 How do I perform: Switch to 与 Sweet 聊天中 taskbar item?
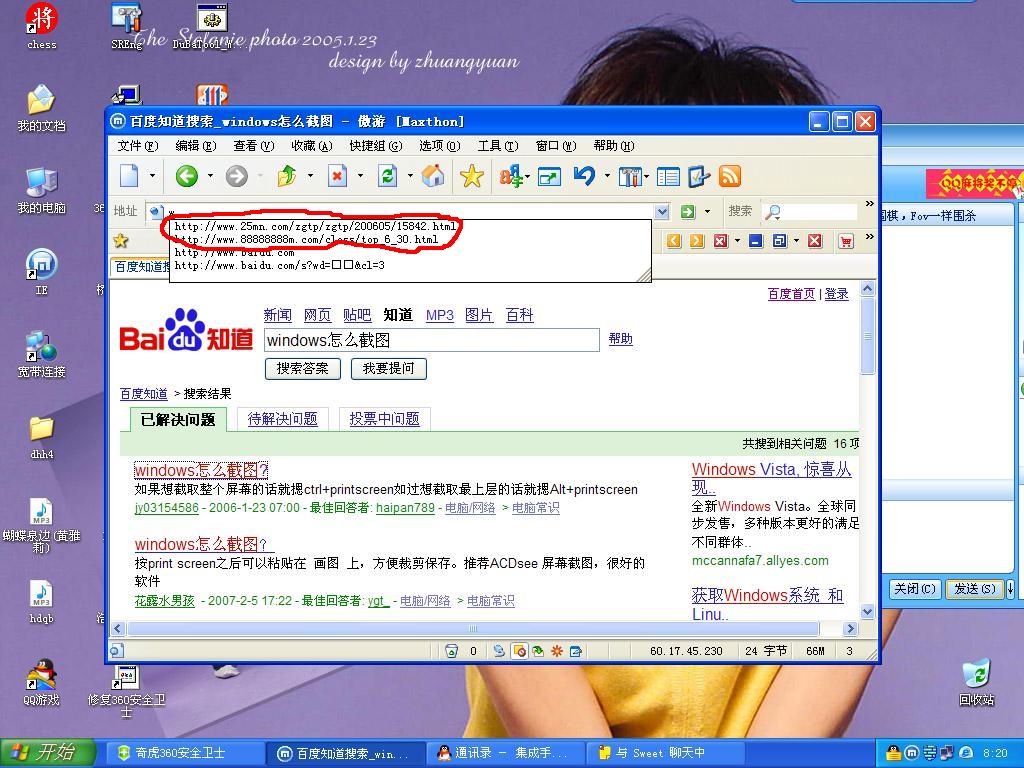665,753
